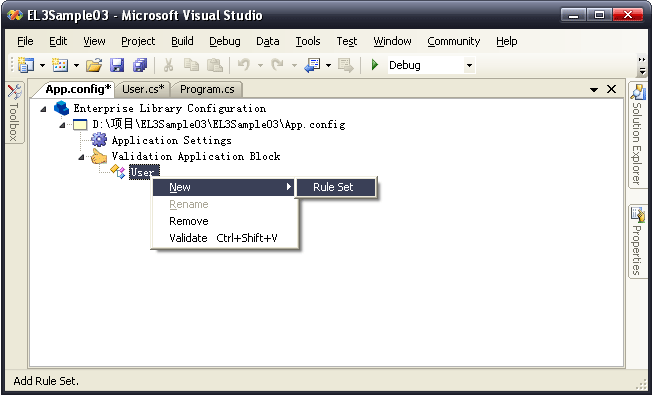Open the Tools menu

pyautogui.click(x=308, y=41)
